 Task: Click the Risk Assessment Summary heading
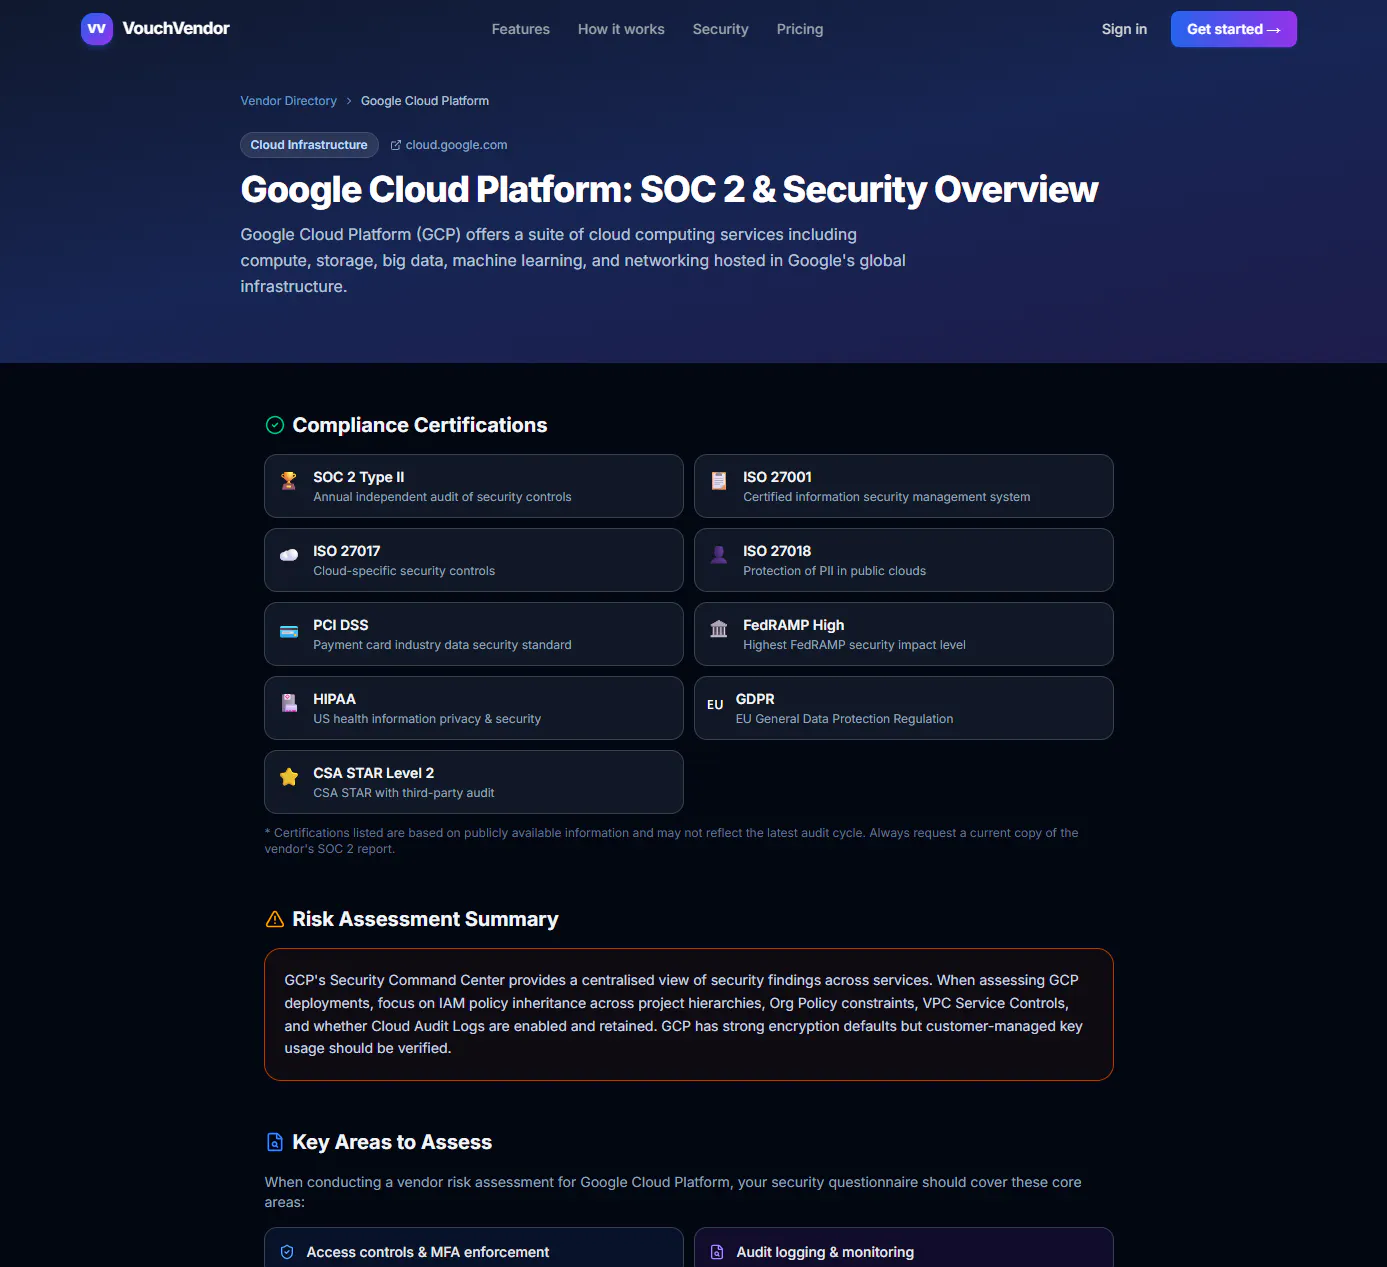coord(426,919)
